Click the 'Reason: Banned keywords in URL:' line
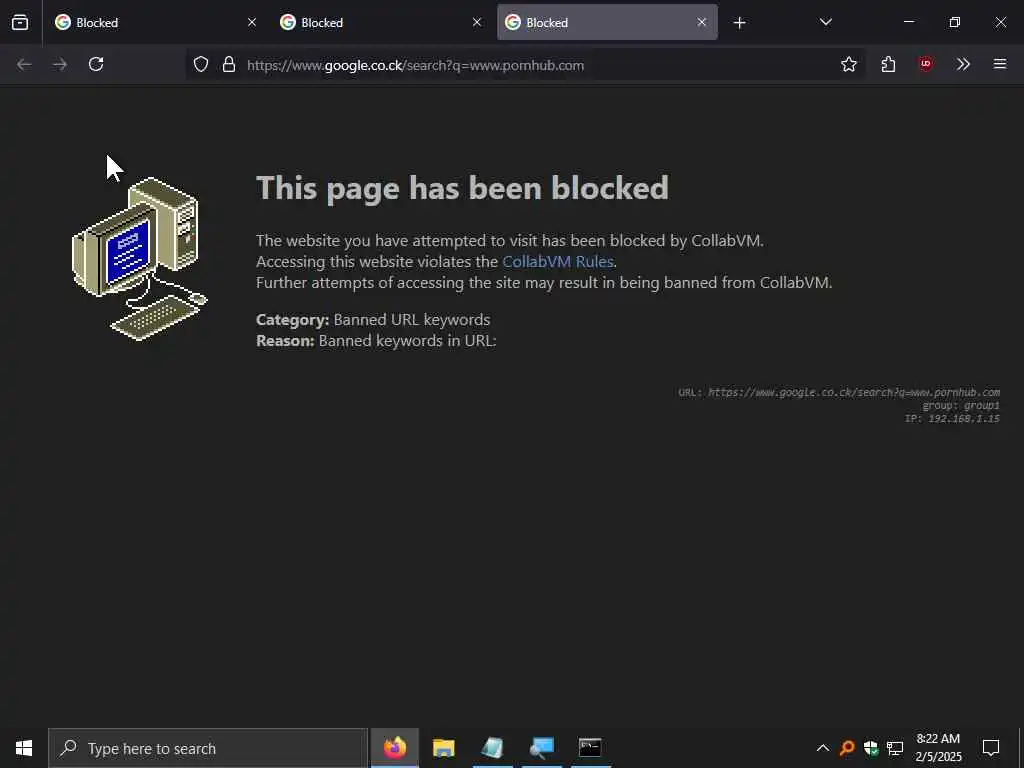Image resolution: width=1024 pixels, height=768 pixels. point(376,340)
